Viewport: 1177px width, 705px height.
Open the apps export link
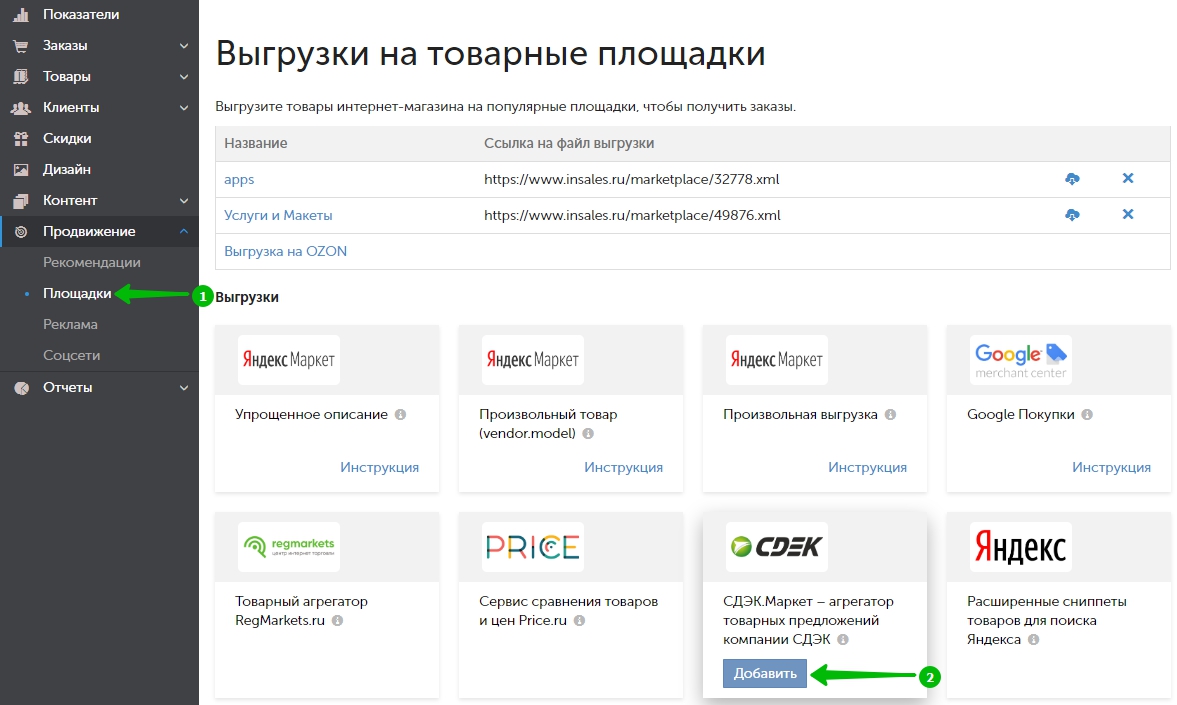[239, 179]
